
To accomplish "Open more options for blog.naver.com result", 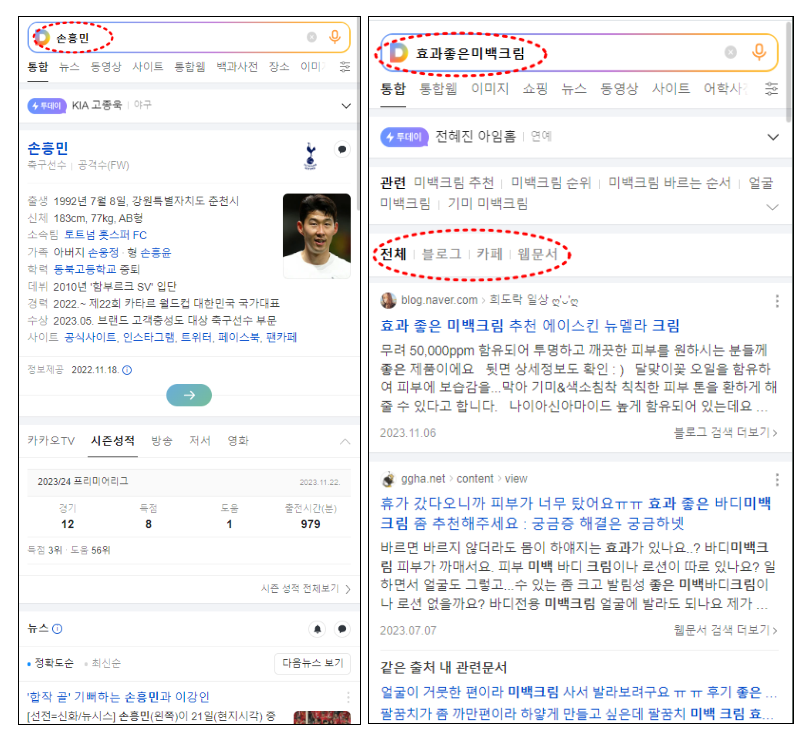I will tap(777, 301).
